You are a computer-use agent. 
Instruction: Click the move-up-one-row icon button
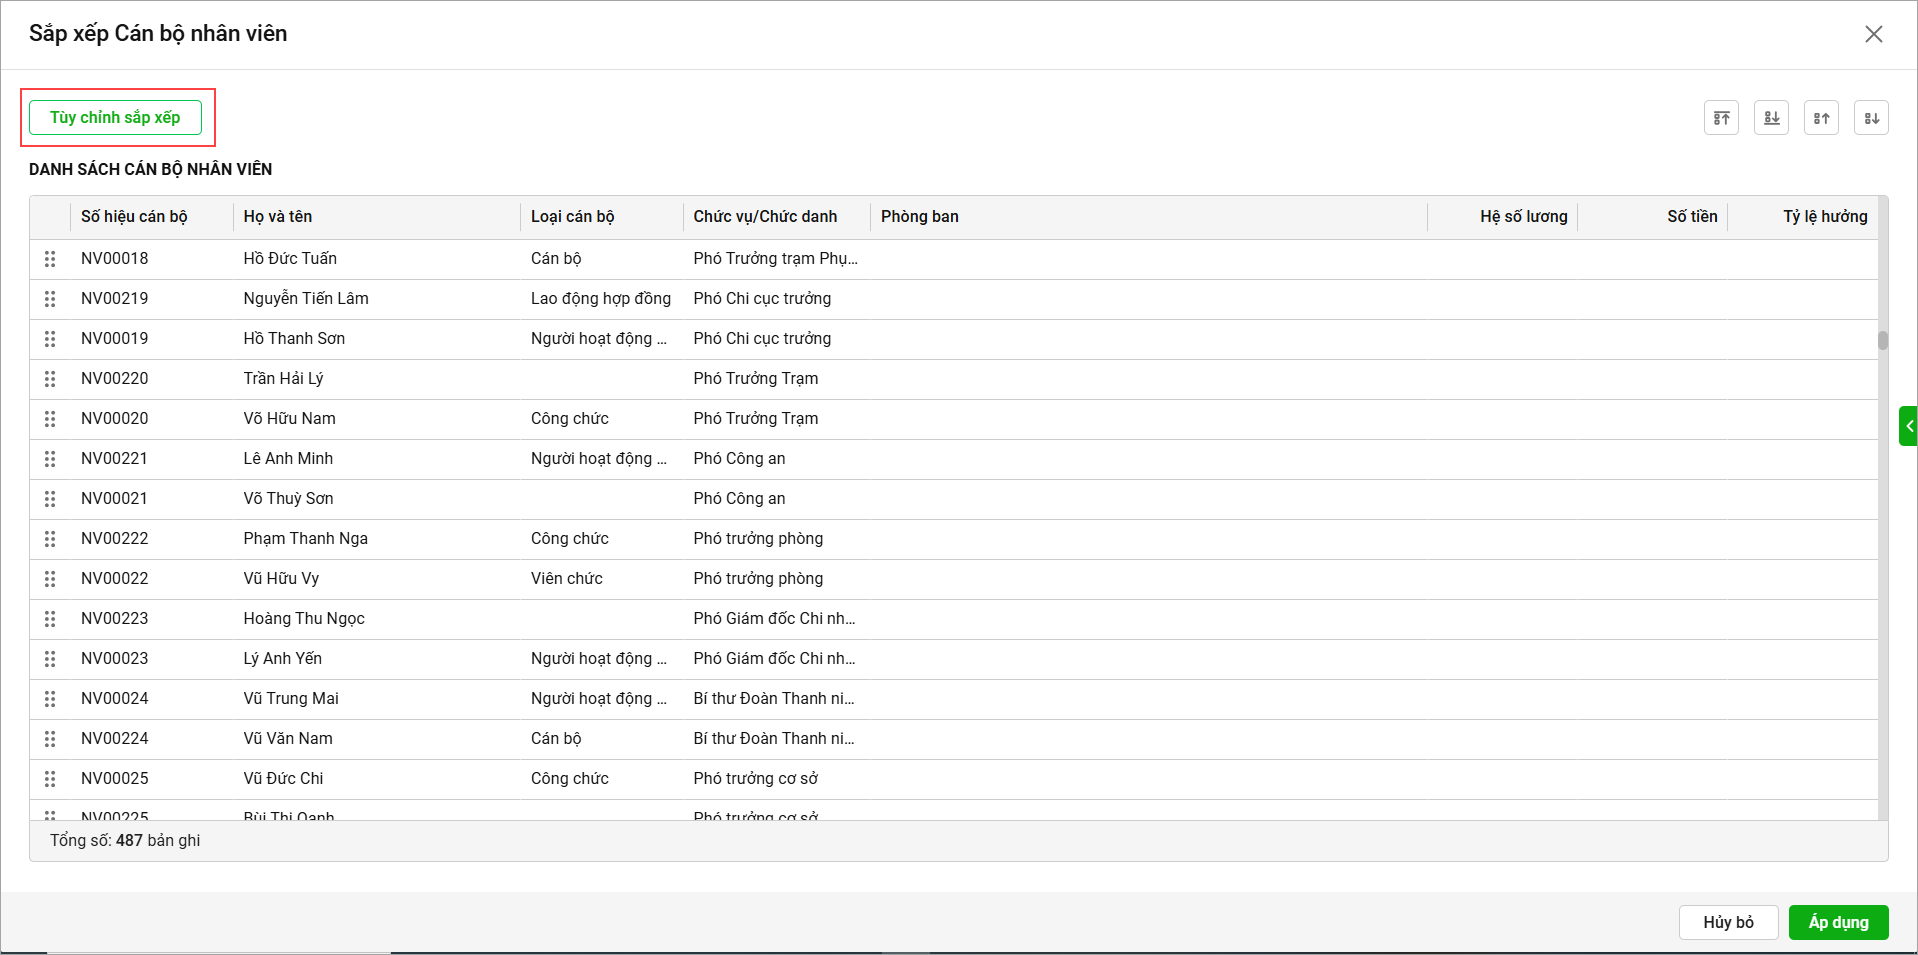[1821, 118]
